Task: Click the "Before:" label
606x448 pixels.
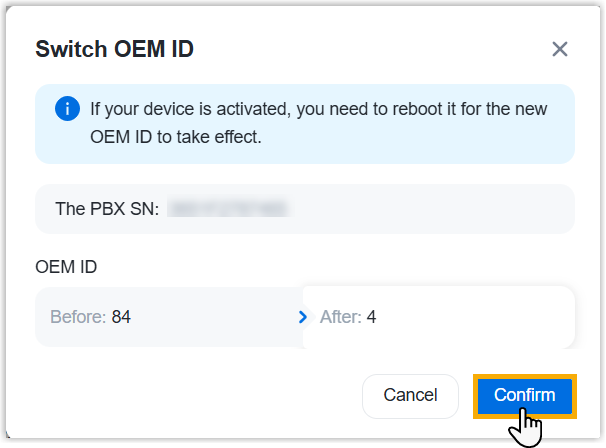Action: click(x=78, y=317)
